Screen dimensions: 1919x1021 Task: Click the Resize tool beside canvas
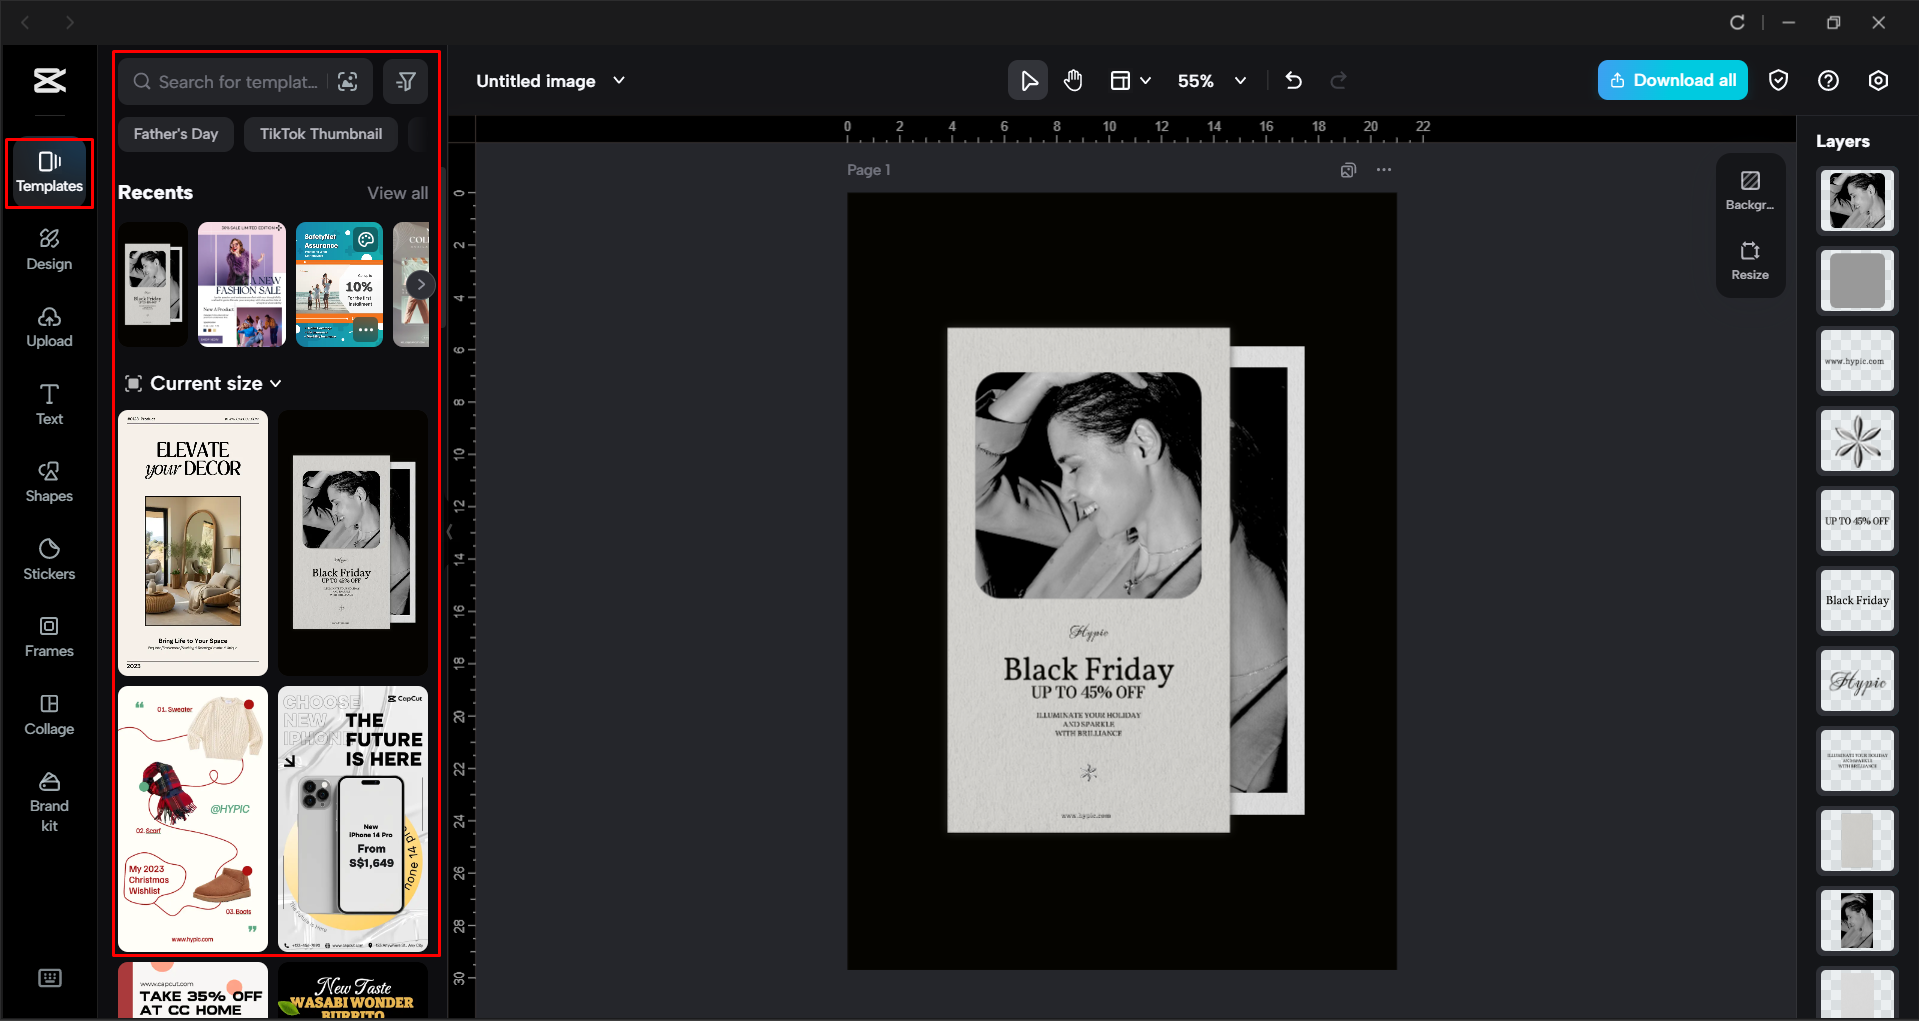pyautogui.click(x=1749, y=261)
